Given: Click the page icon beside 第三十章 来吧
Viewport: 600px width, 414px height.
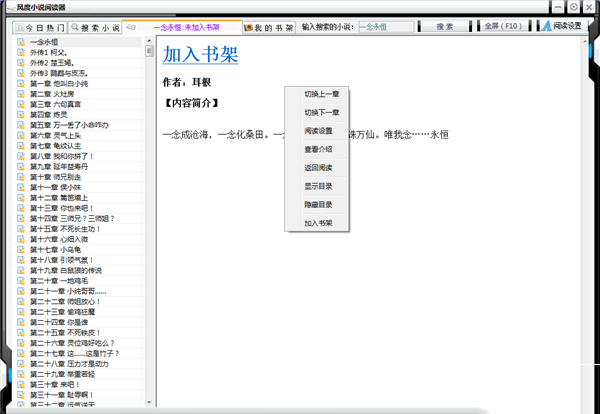Looking at the screenshot, I should 21,385.
